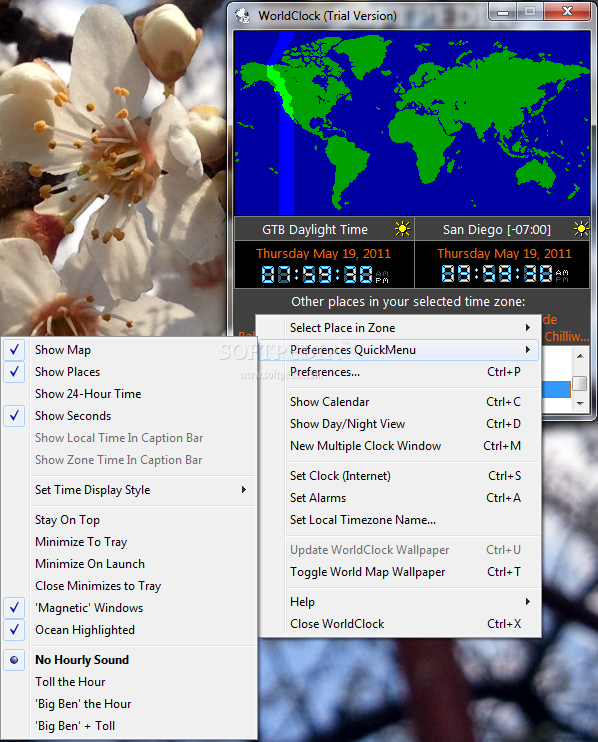Click the WorldClock title bar app icon

[243, 16]
